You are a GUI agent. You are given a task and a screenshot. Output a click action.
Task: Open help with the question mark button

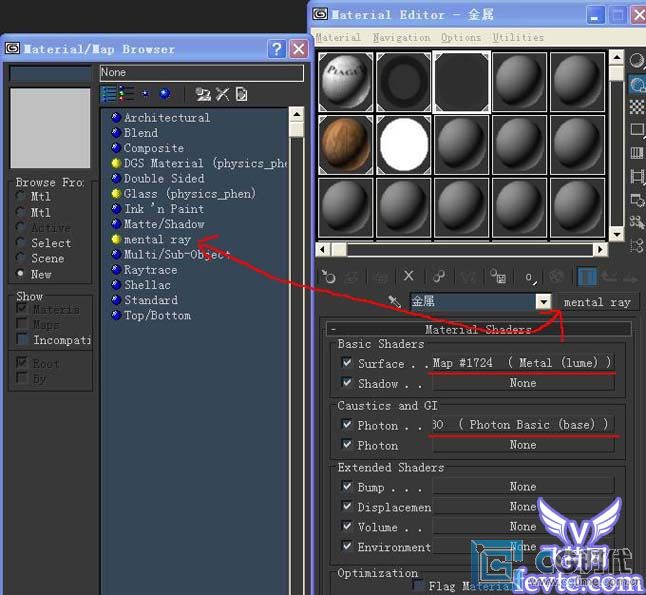[277, 49]
